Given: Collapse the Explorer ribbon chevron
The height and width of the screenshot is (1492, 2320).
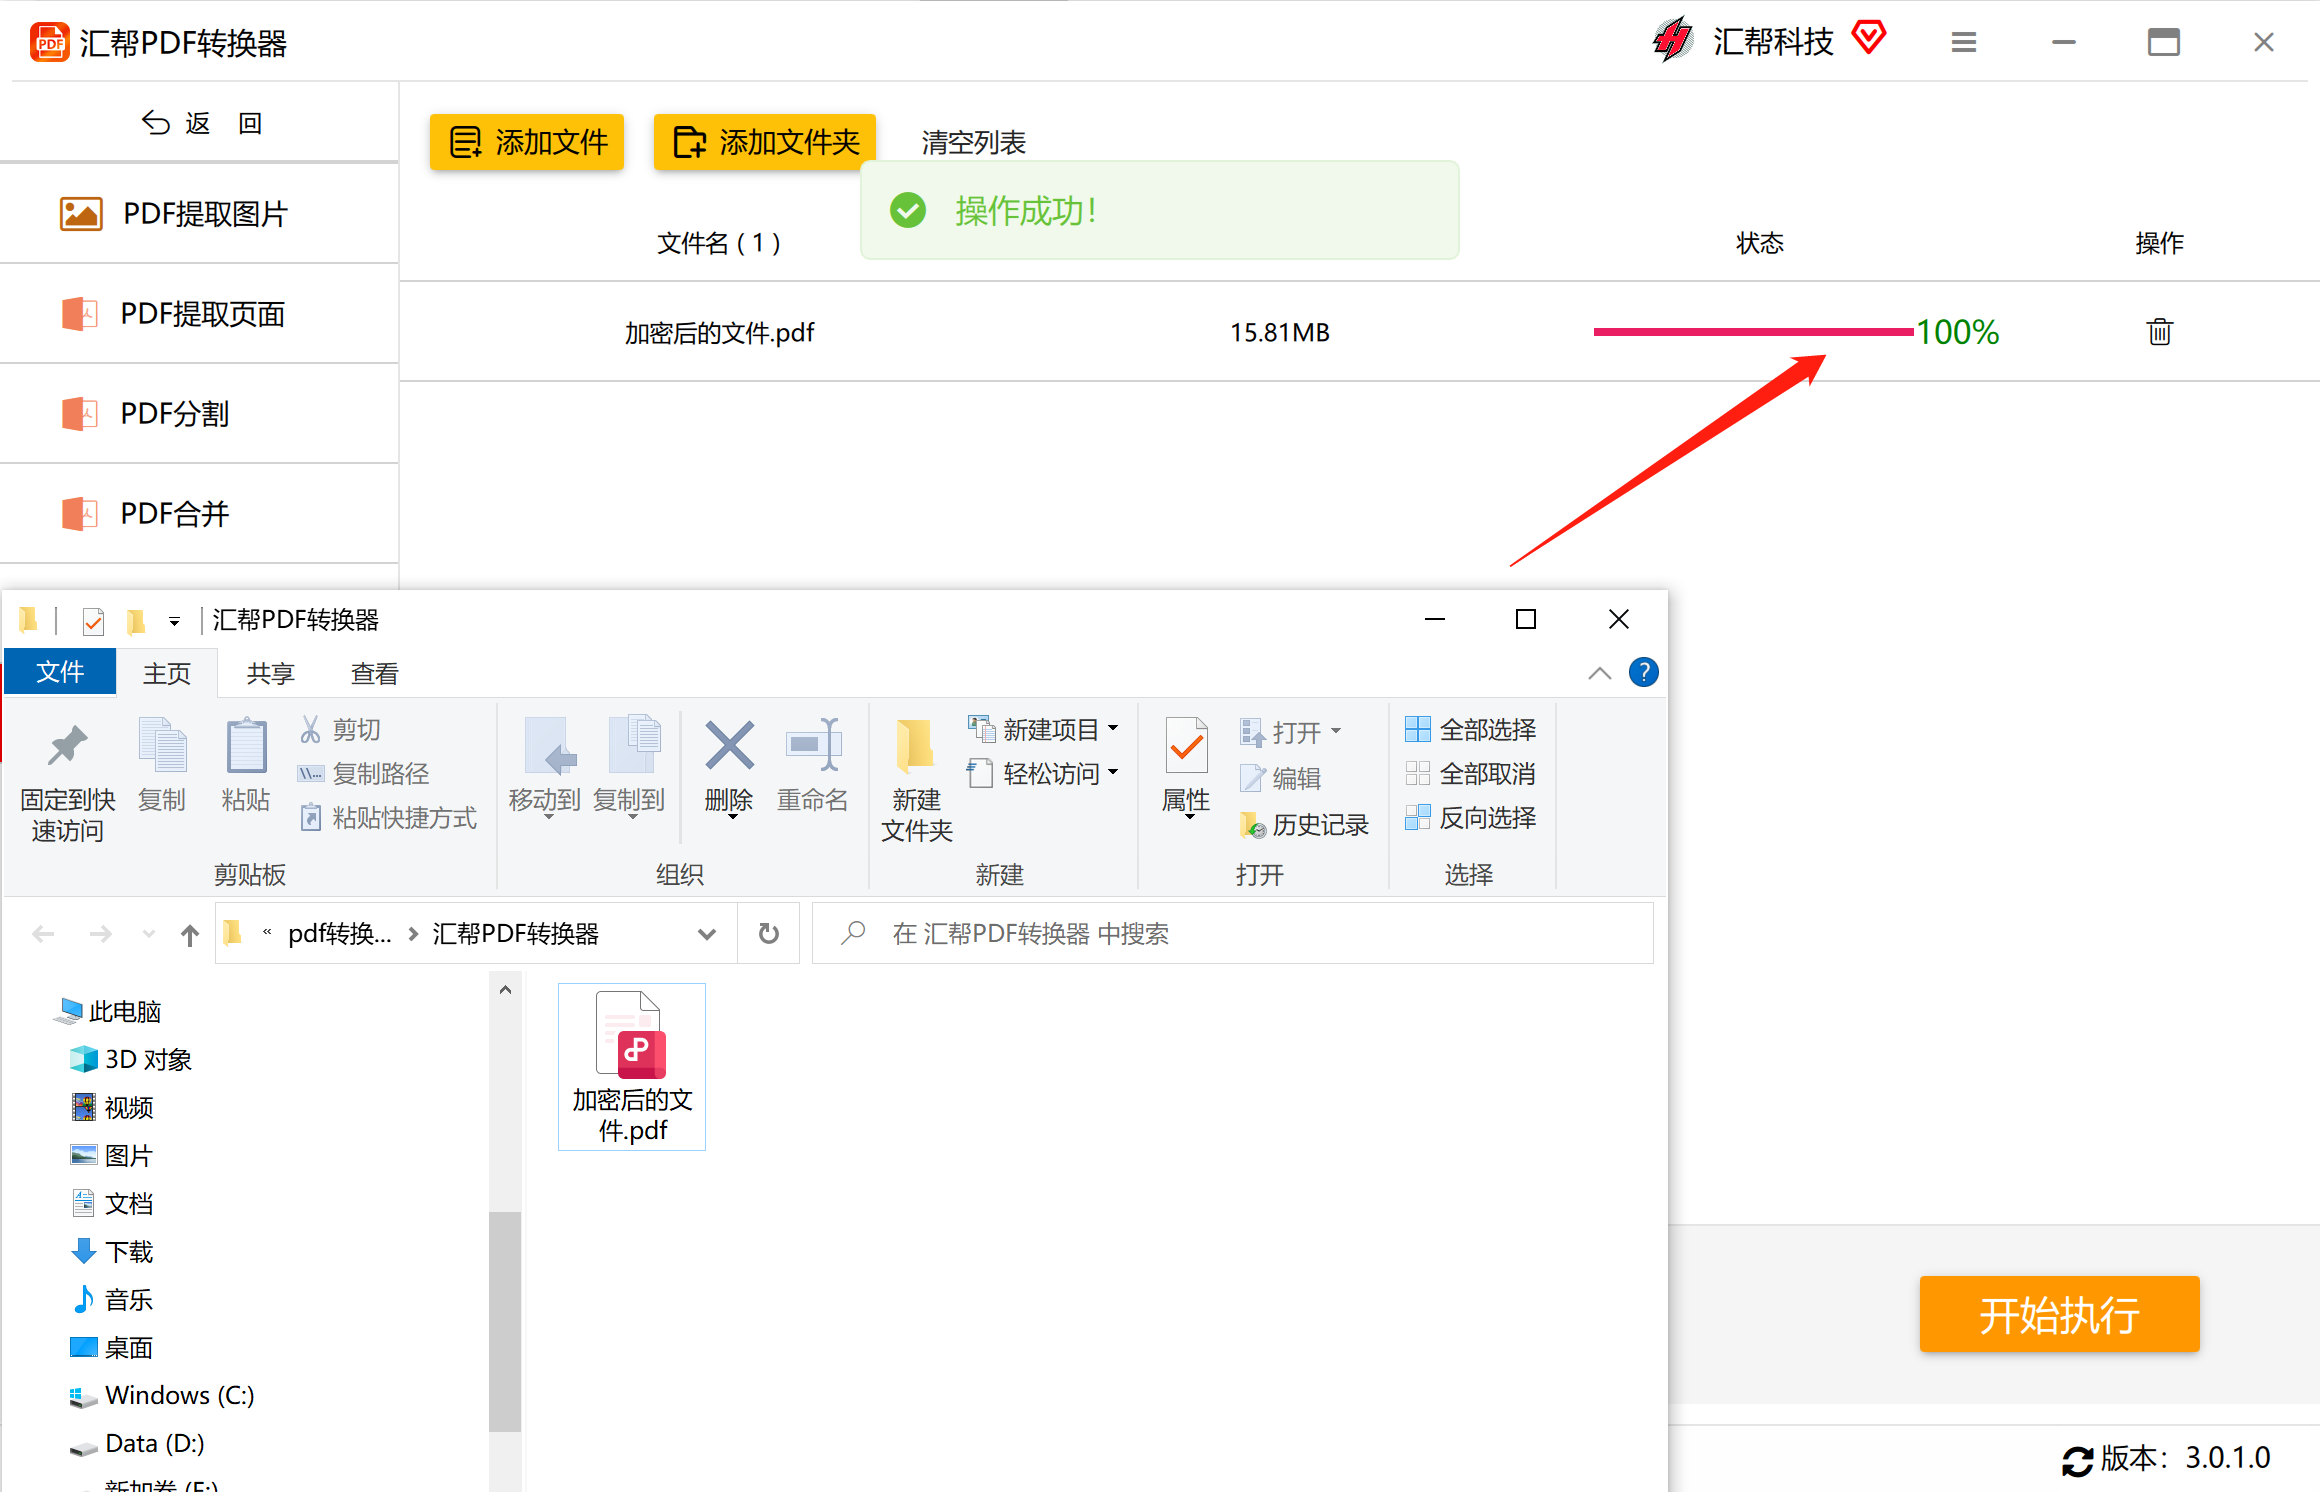Looking at the screenshot, I should click(1599, 673).
